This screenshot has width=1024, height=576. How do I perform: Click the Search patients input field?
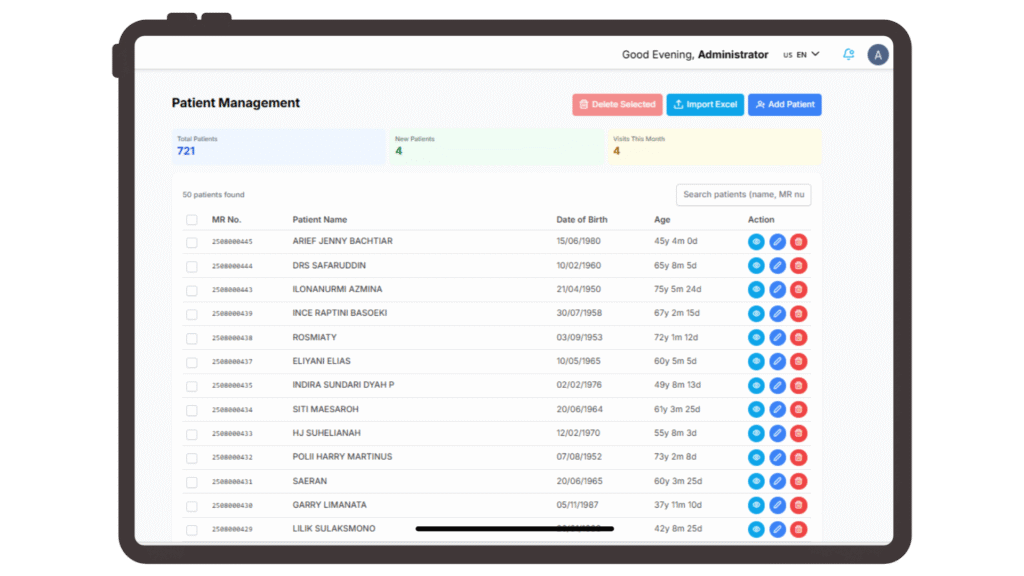[x=743, y=194]
